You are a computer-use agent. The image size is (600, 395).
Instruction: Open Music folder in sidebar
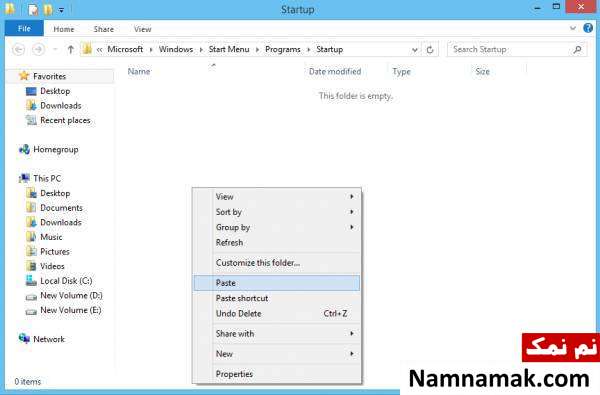click(51, 237)
